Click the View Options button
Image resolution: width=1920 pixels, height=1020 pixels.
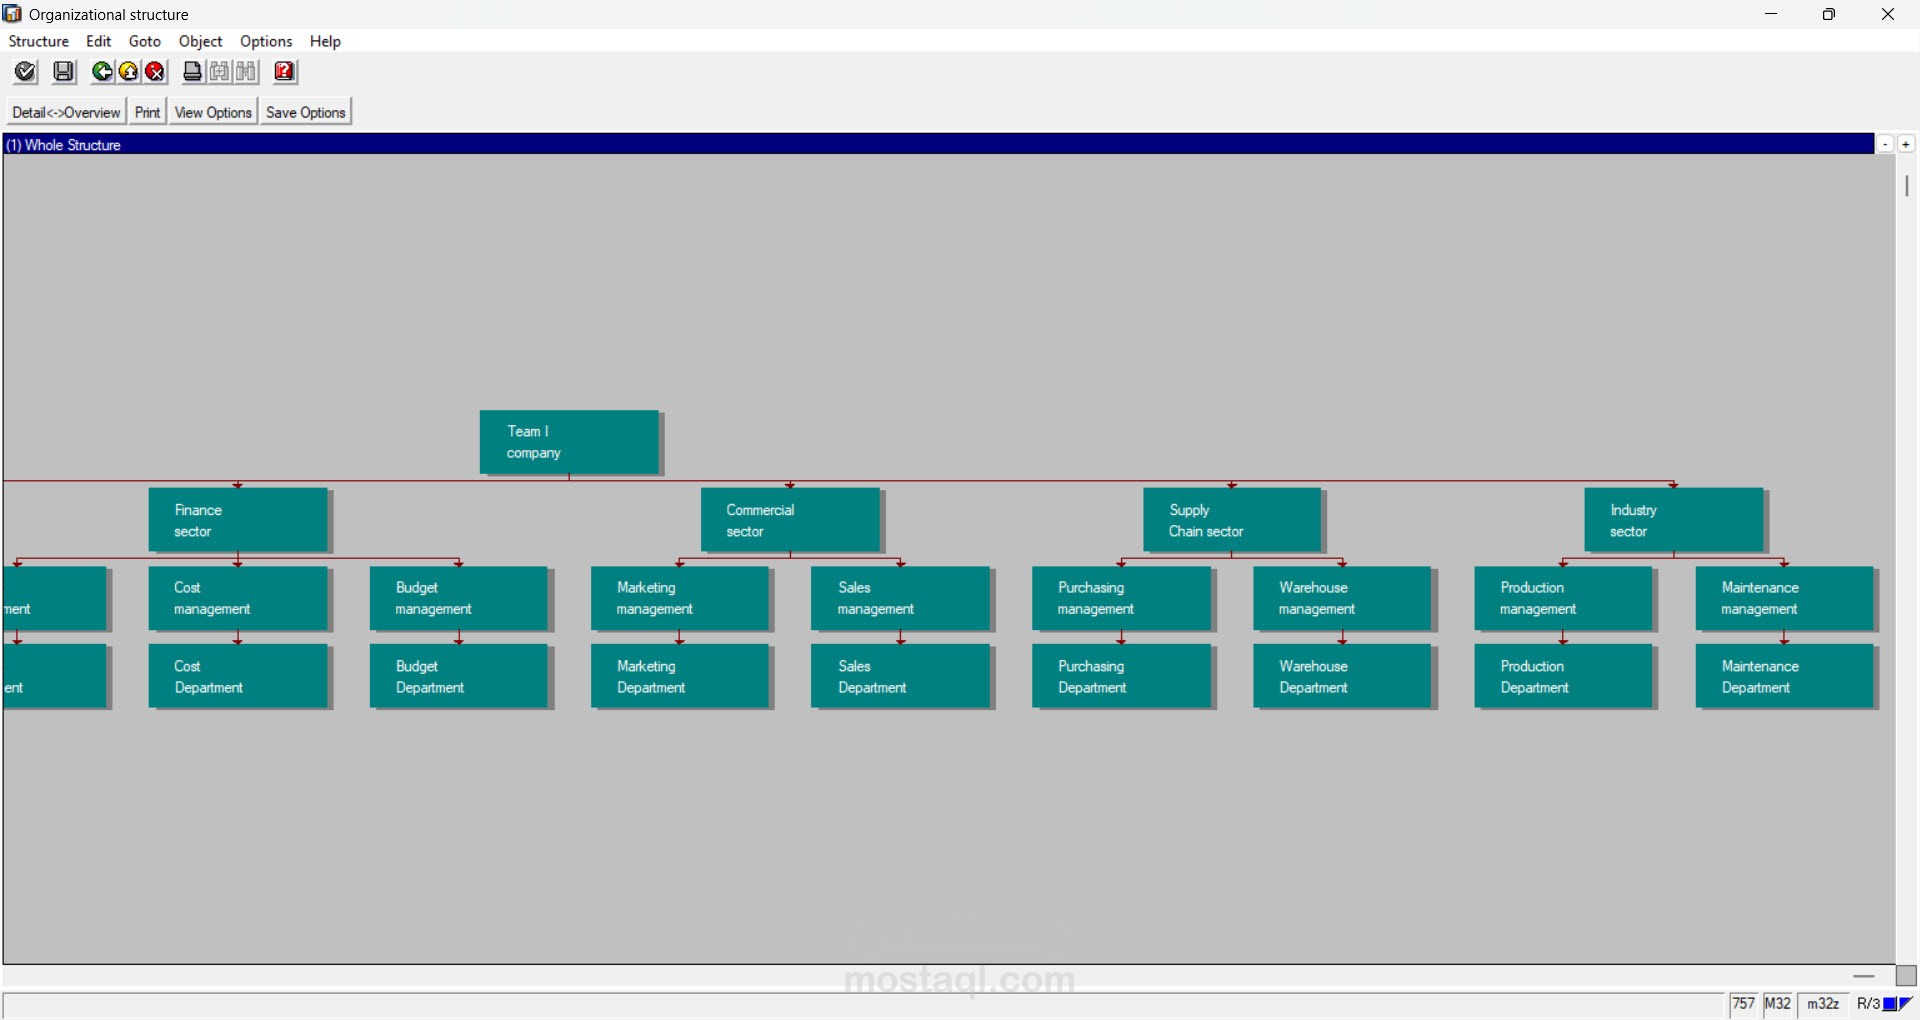212,112
